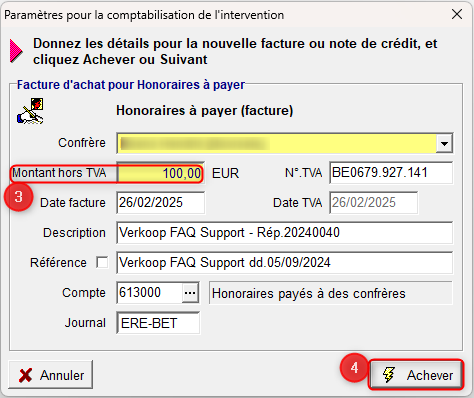Viewport: 474px width, 398px height.
Task: Click the hand-writing invoice icon
Action: (30, 111)
